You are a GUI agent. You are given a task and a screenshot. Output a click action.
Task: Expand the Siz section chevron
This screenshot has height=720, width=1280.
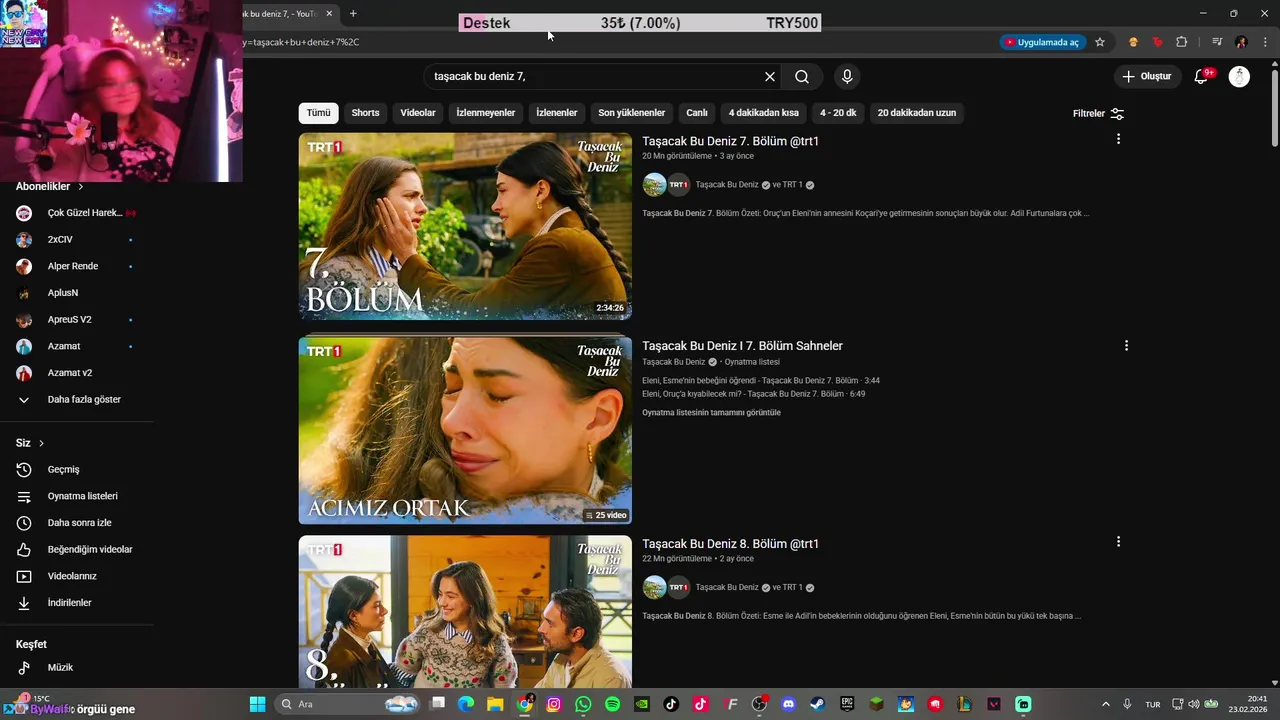tap(41, 443)
